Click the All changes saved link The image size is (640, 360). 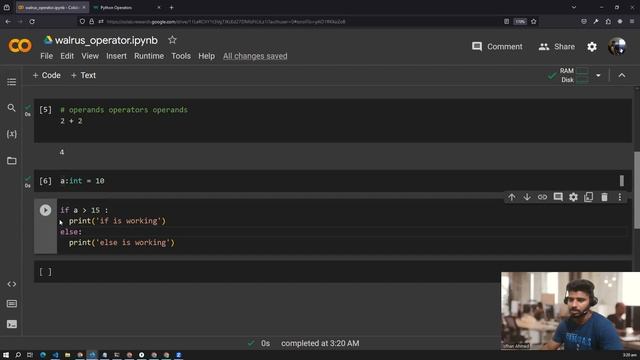255,56
